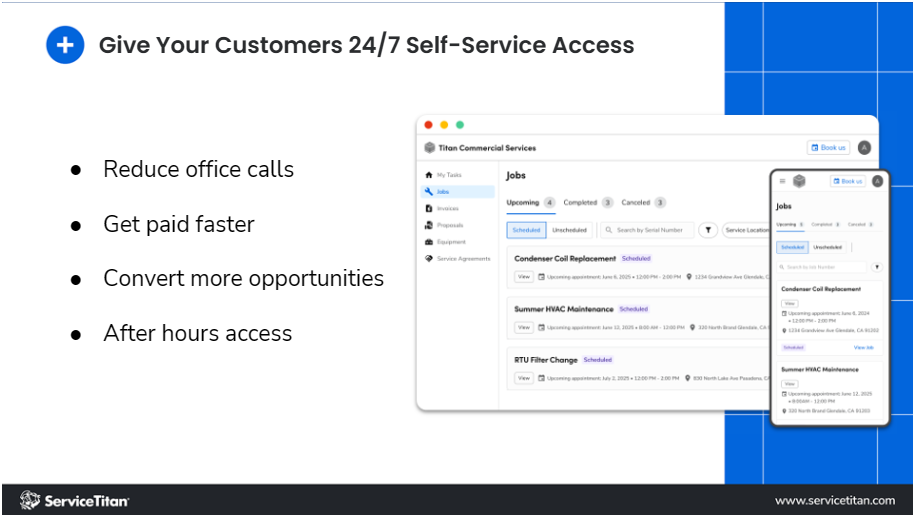Click the filter funnel icon in desktop window
Screen dimensions: 915x517
[708, 230]
